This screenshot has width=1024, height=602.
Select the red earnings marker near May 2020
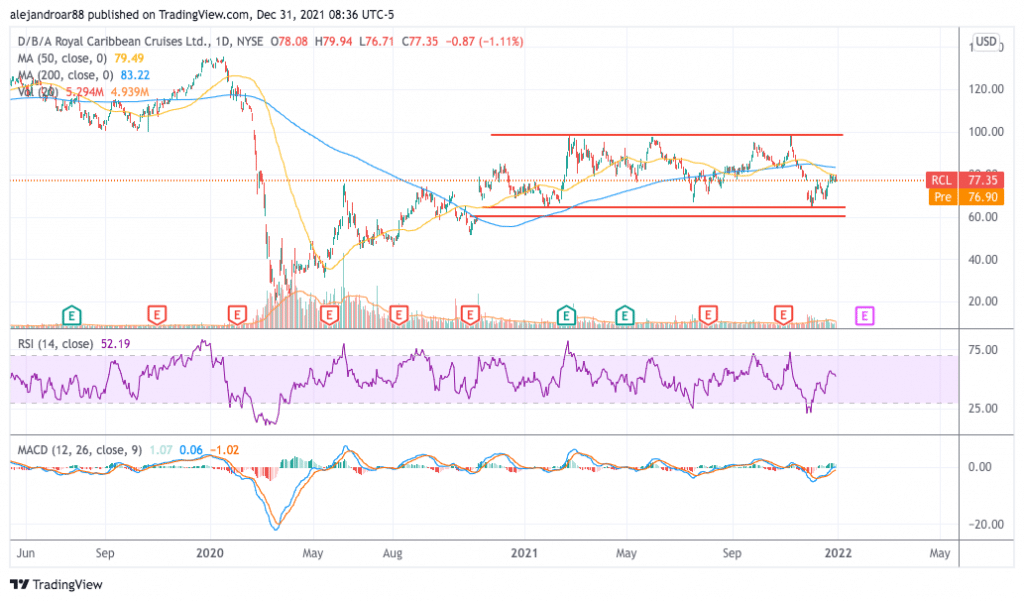pyautogui.click(x=329, y=316)
